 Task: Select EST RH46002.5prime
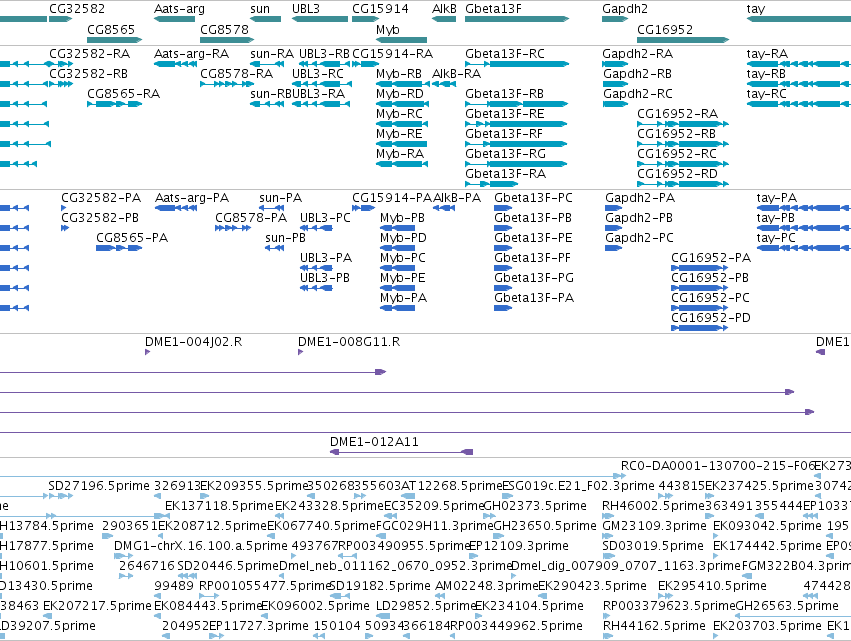click(x=653, y=506)
